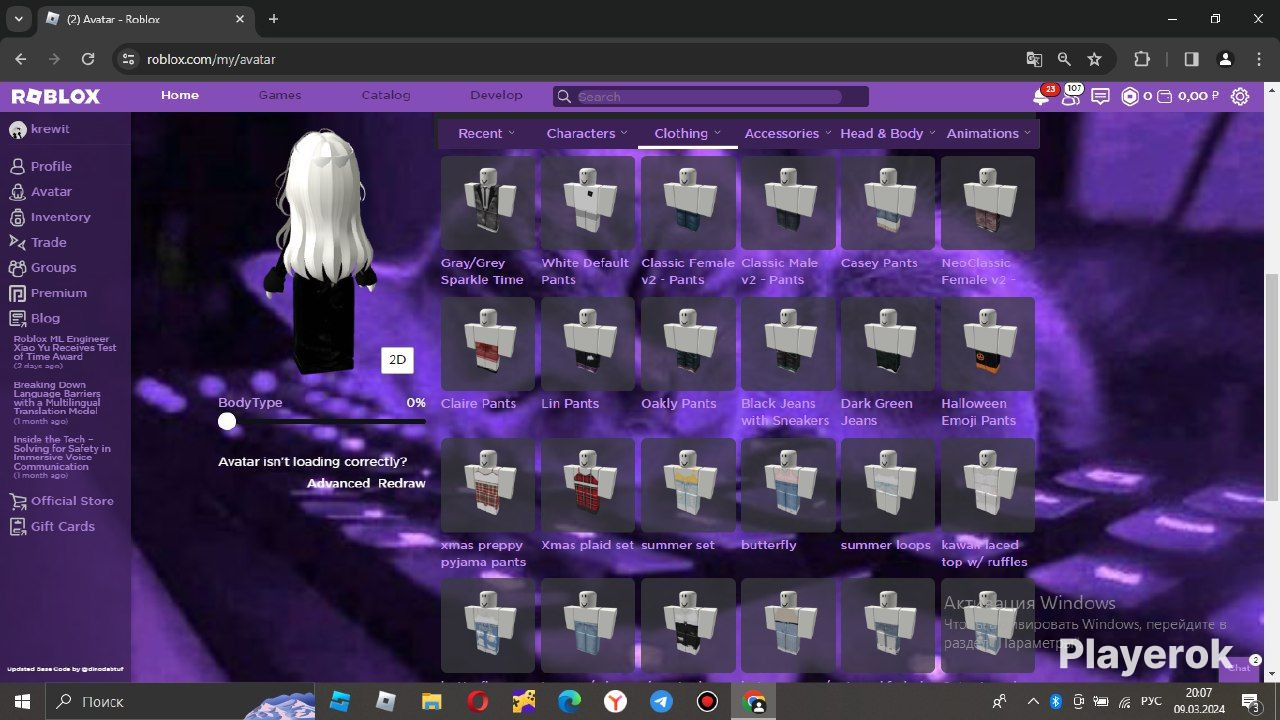
Task: Focus the Roblox search field
Action: click(x=710, y=97)
